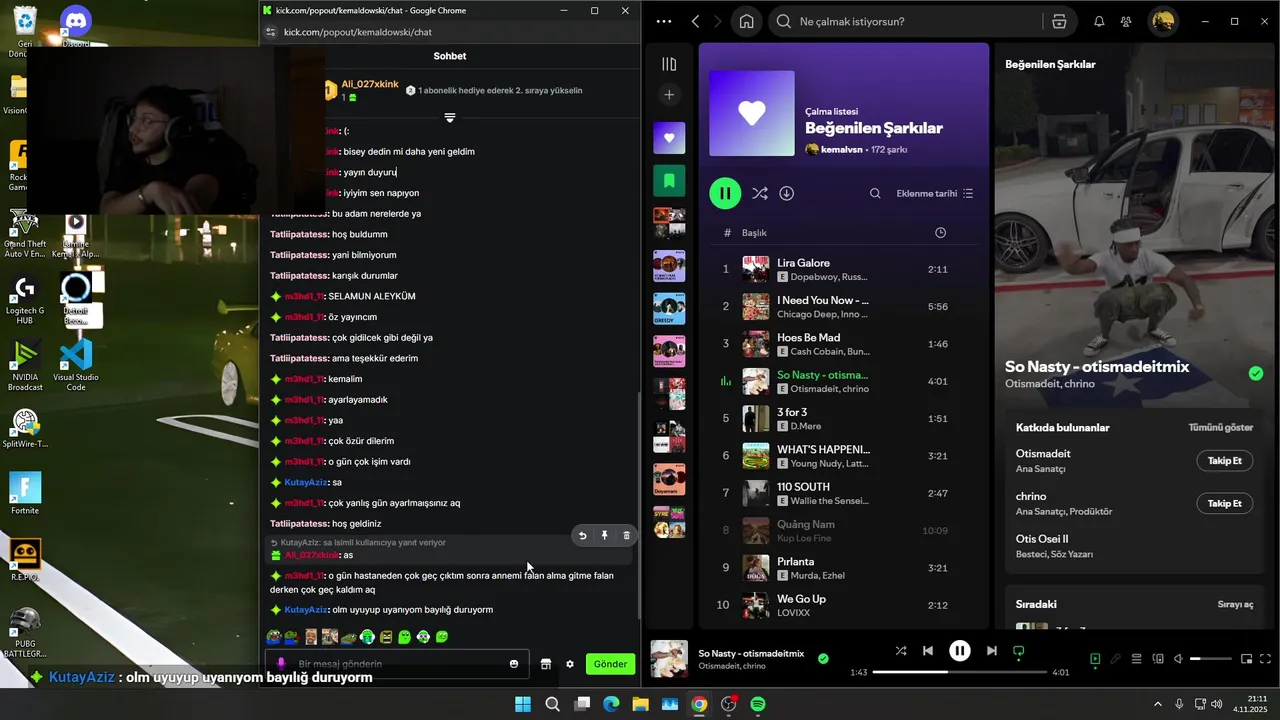Open emoji picker in chat input

[x=514, y=664]
